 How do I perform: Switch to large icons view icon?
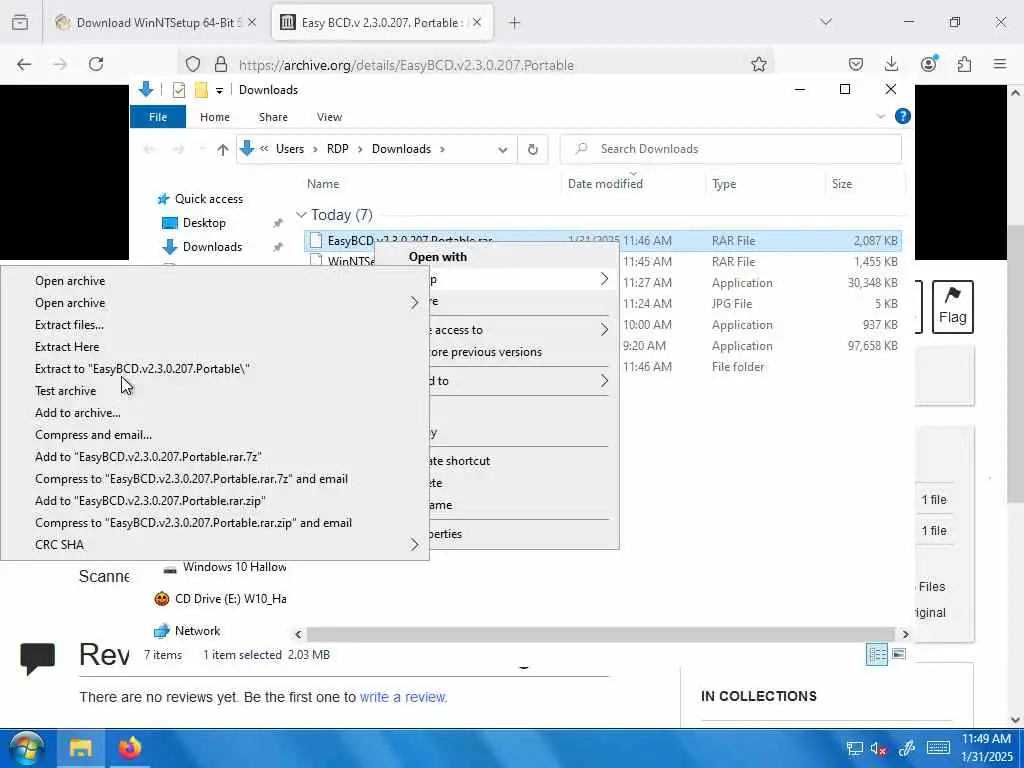pyautogui.click(x=899, y=654)
